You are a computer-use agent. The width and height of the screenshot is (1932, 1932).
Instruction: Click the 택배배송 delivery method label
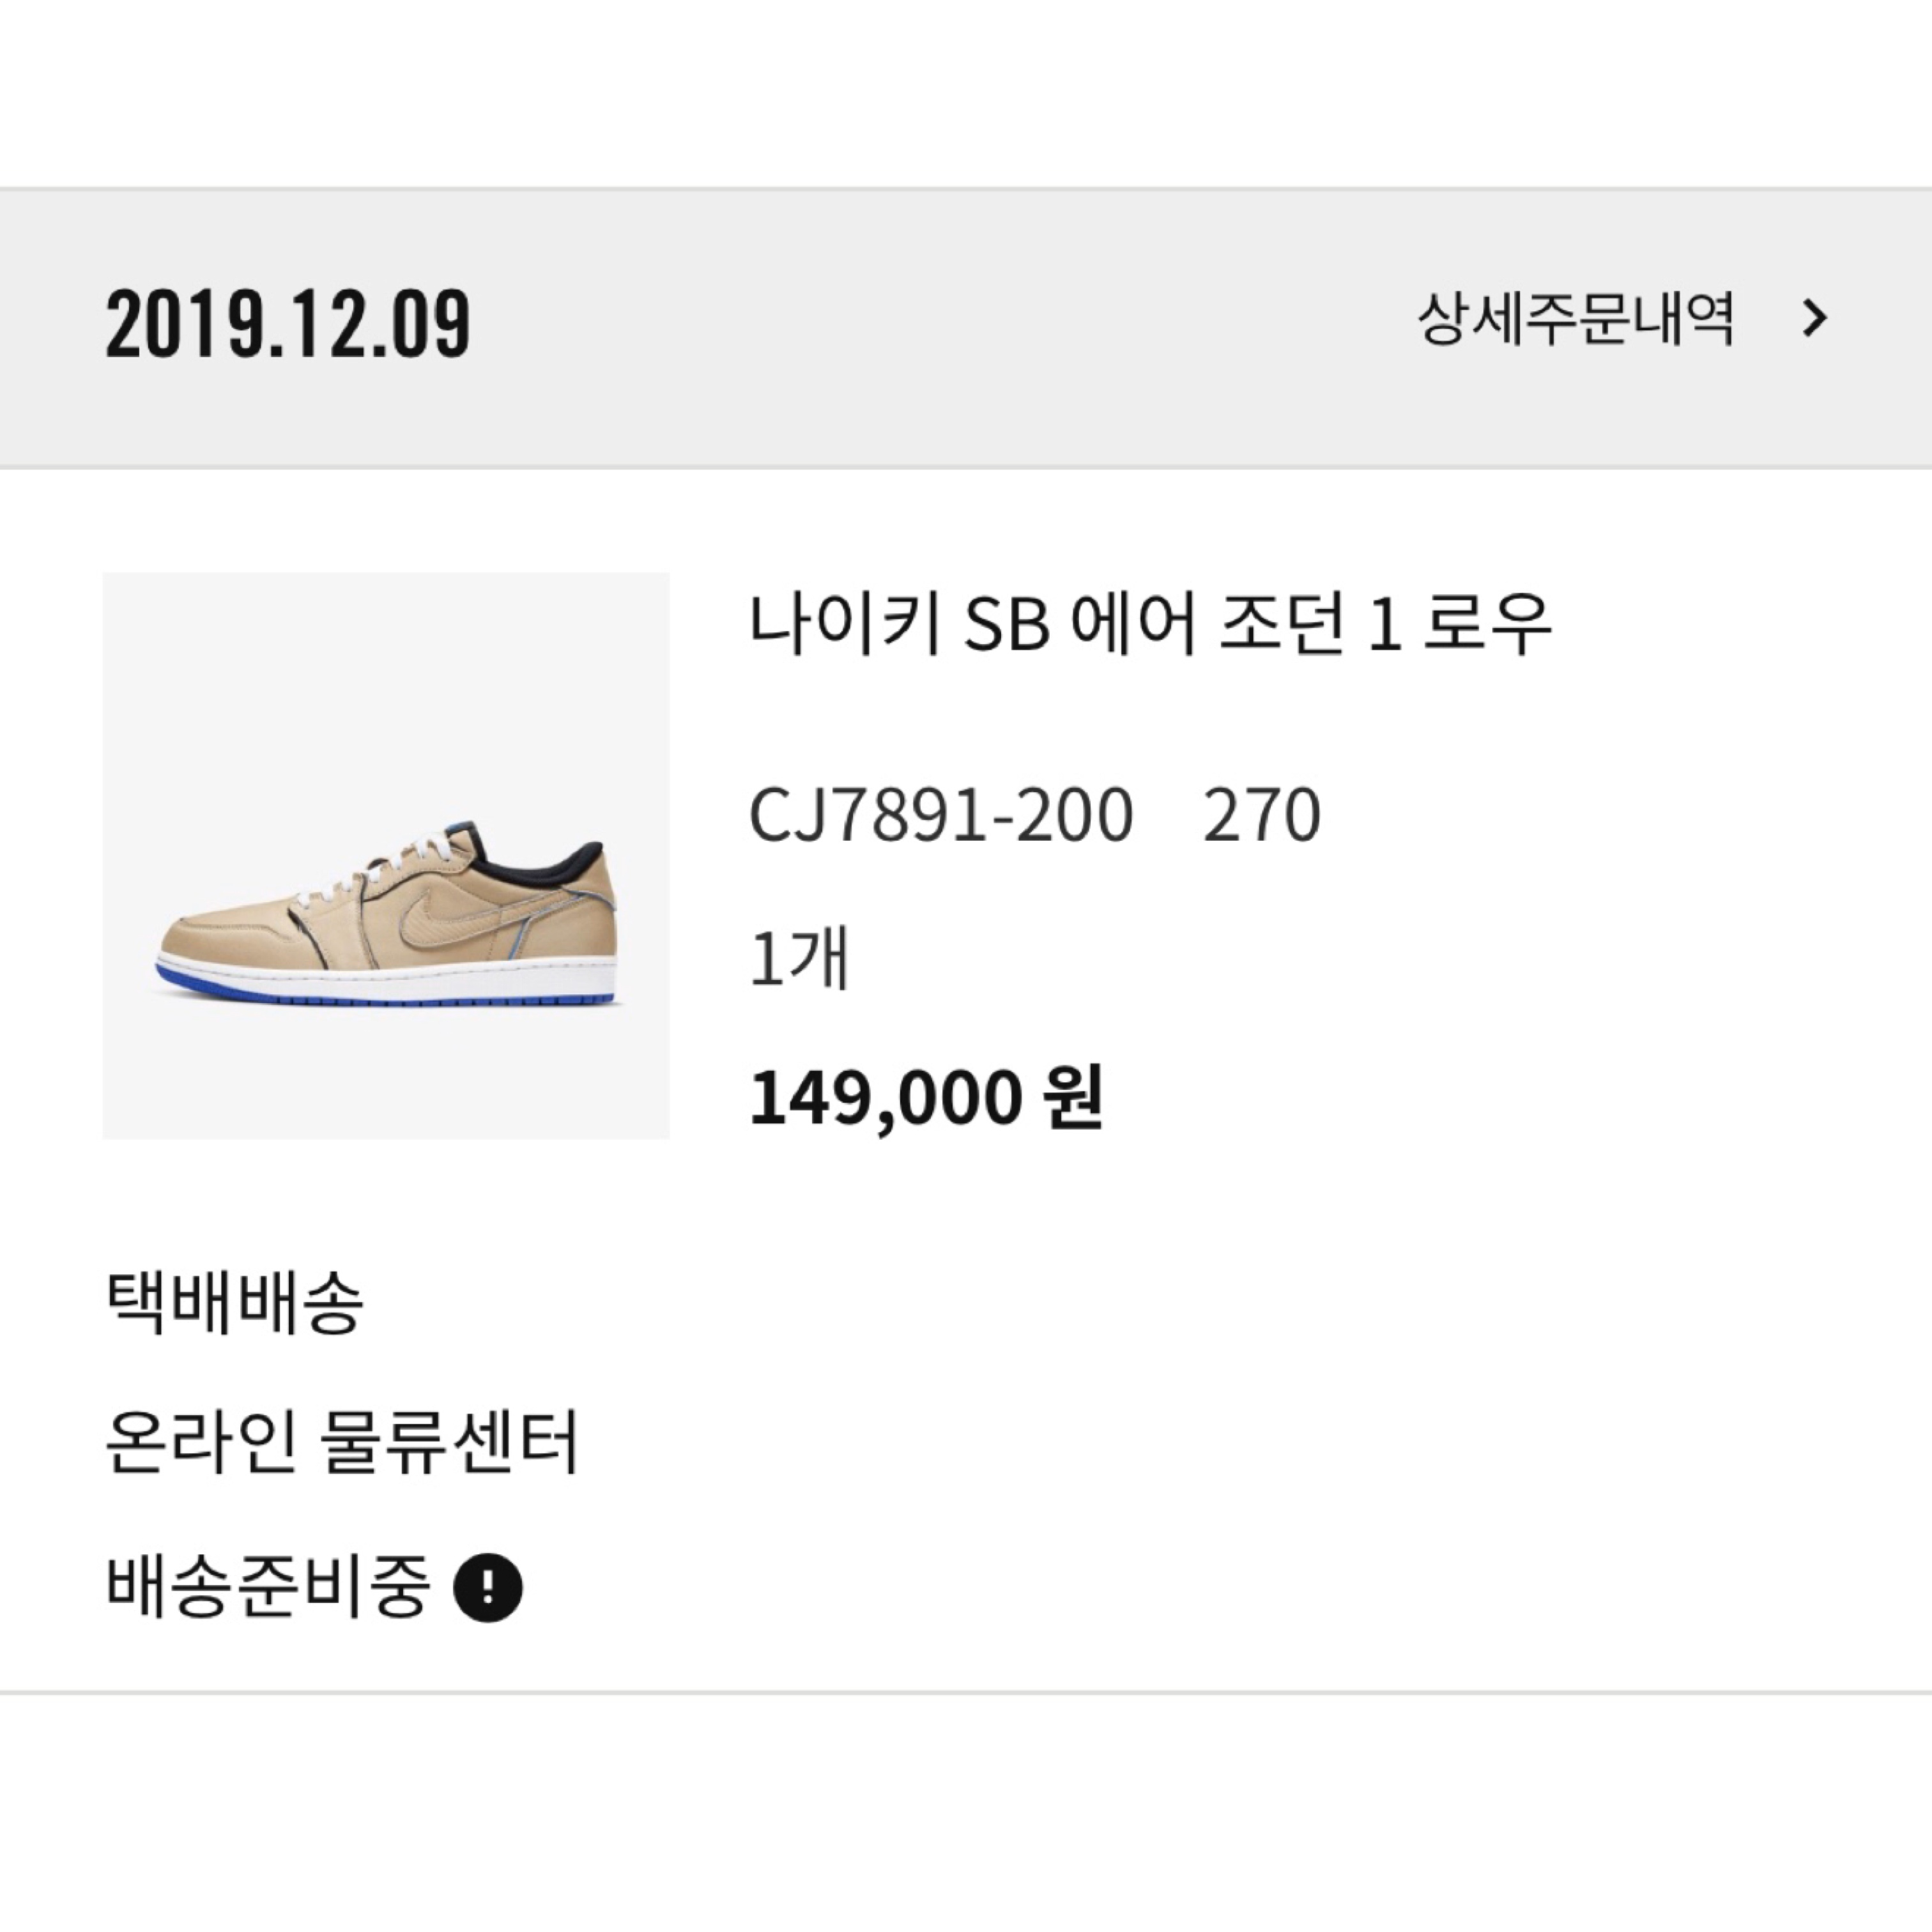pos(234,1303)
